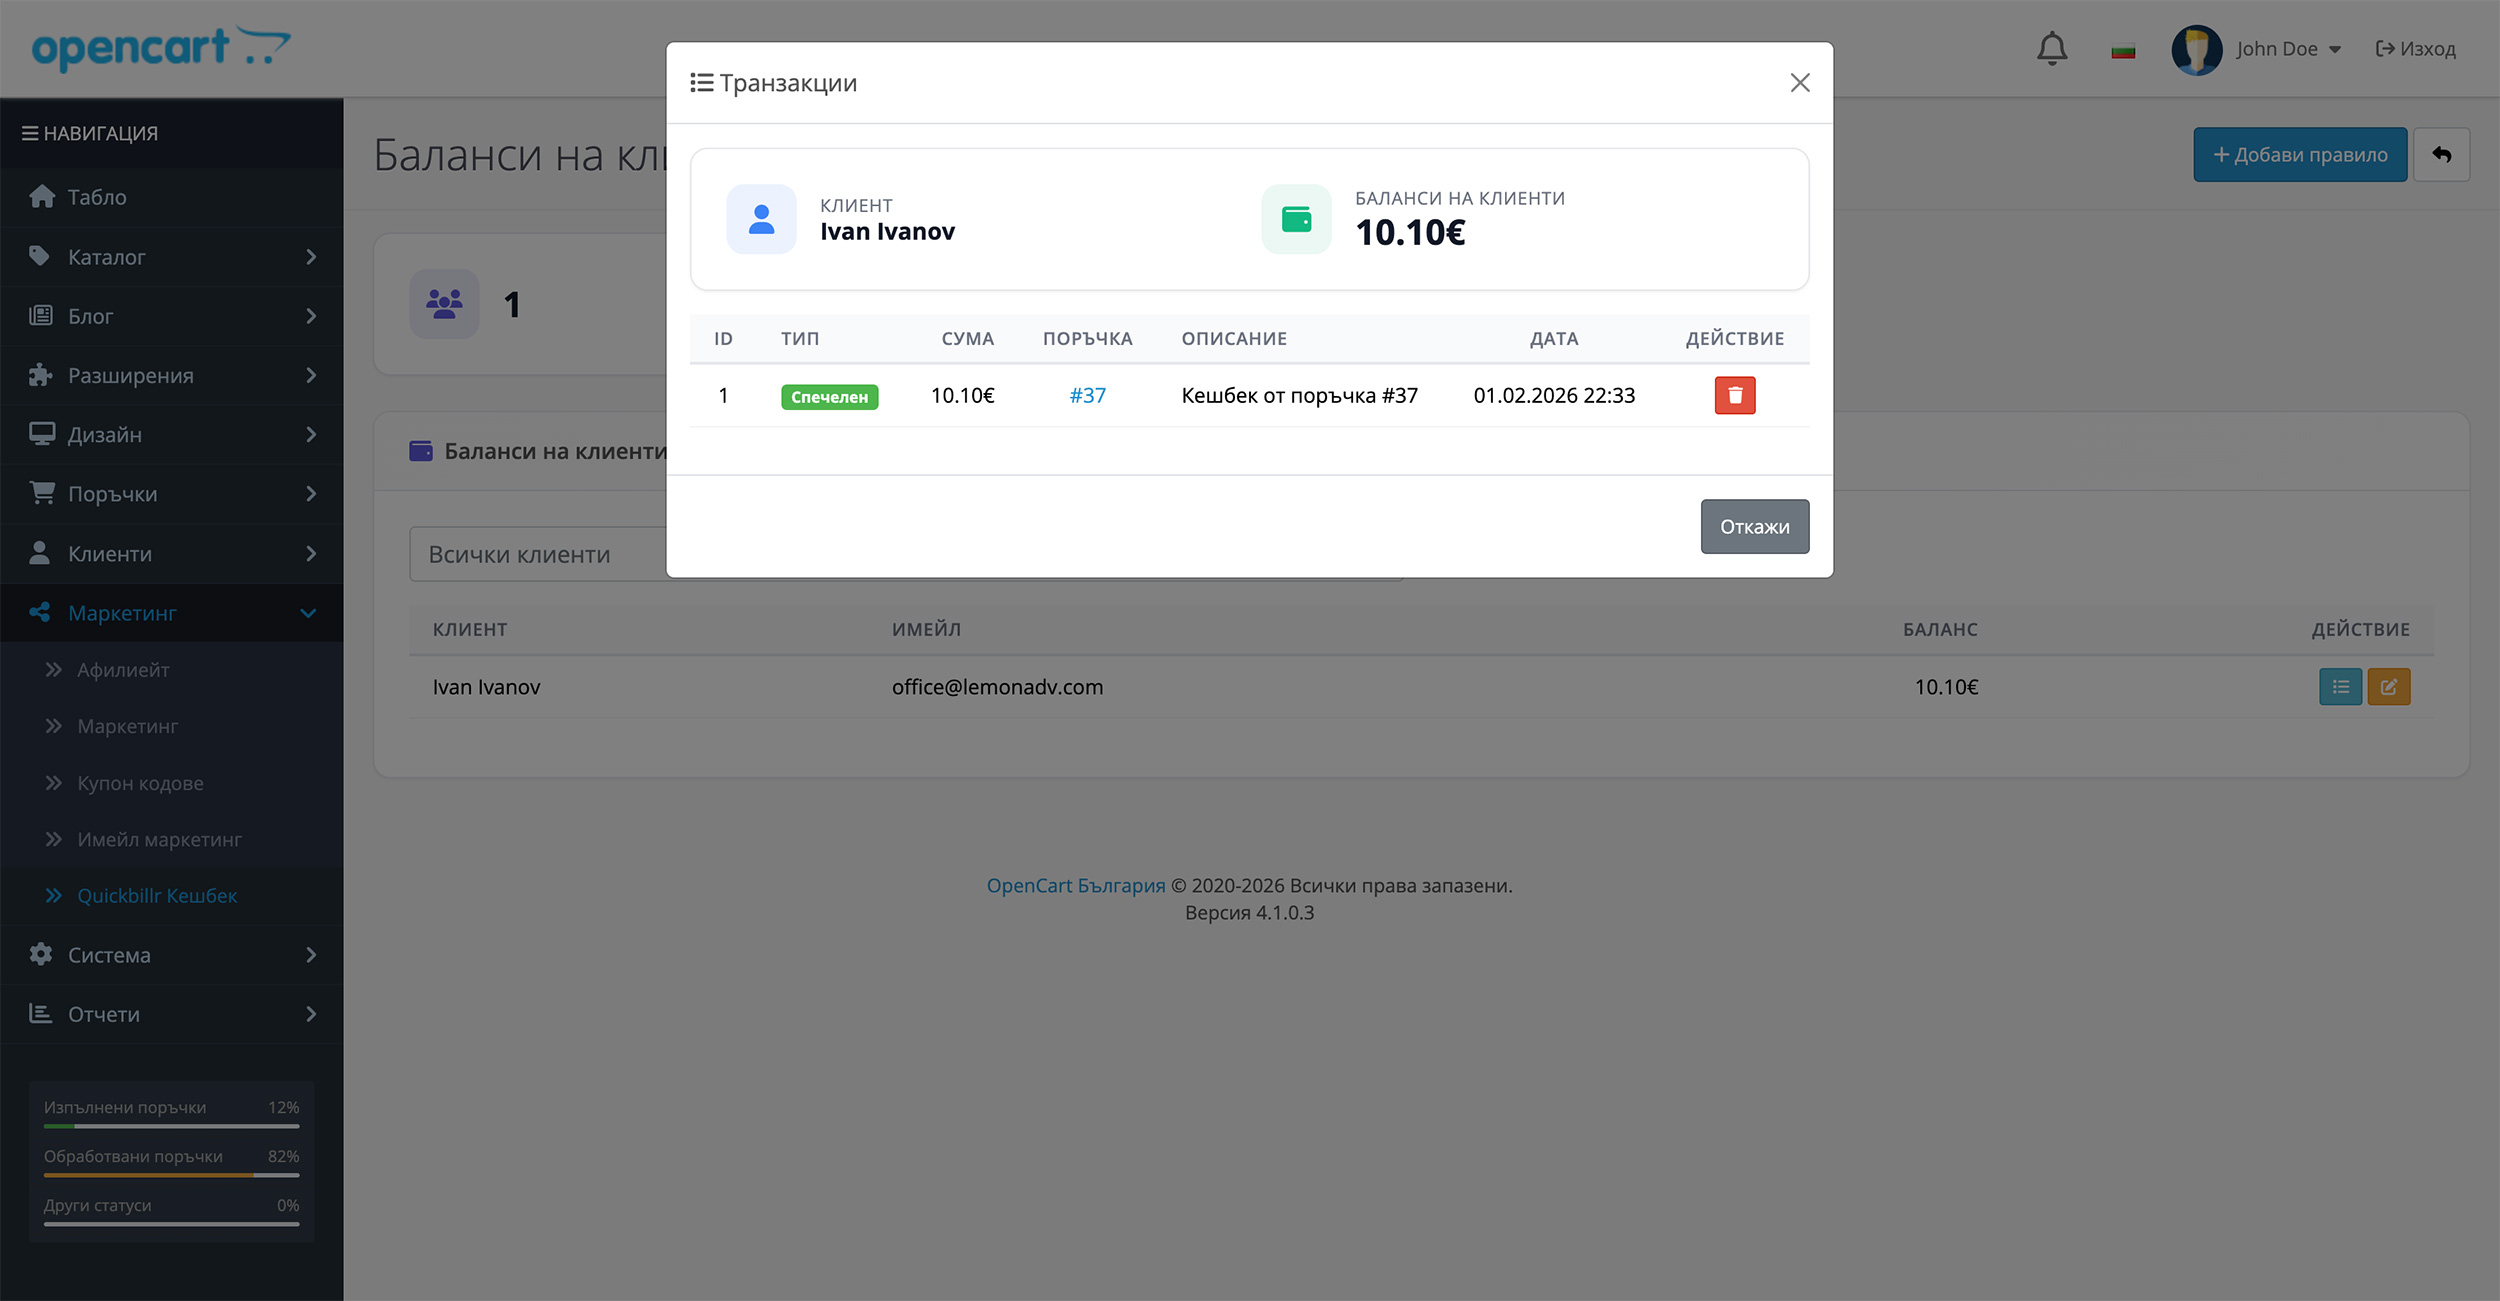Click the John Doe avatar picture

pyautogui.click(x=2195, y=49)
